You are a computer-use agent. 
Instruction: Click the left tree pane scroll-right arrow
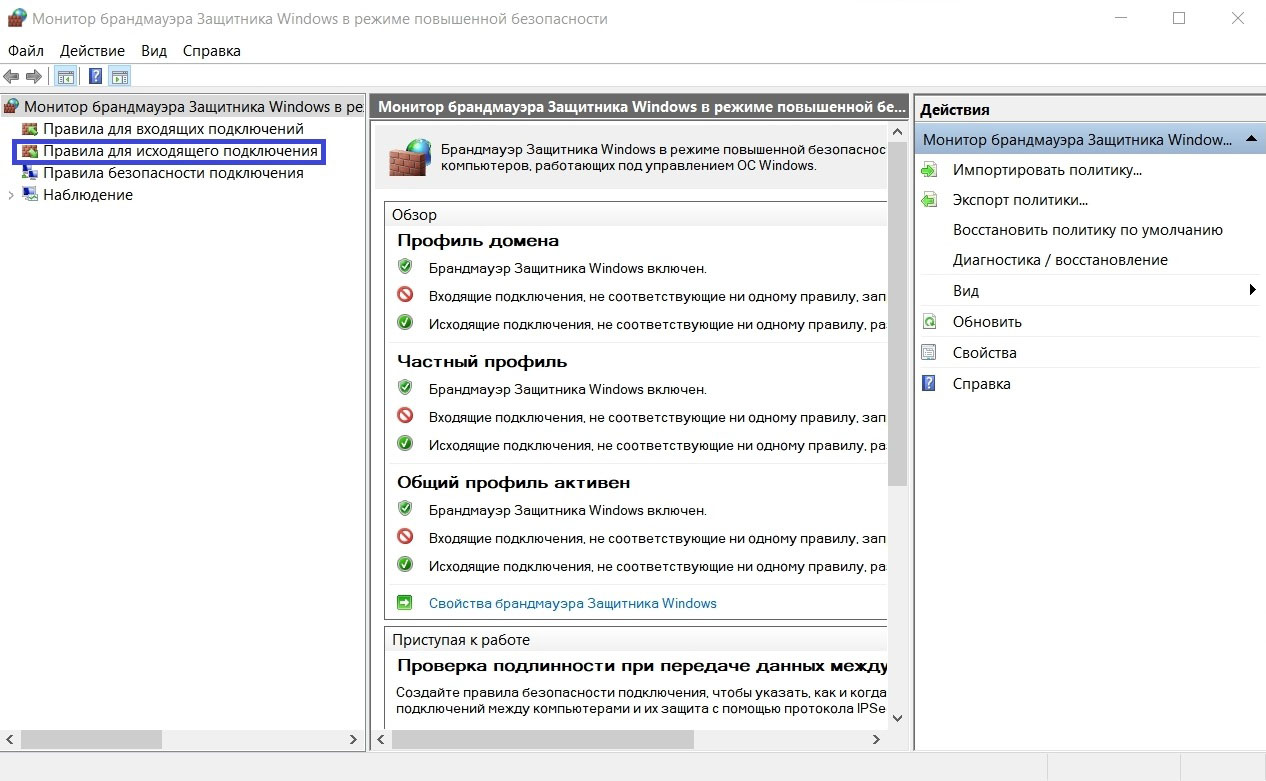pyautogui.click(x=353, y=740)
